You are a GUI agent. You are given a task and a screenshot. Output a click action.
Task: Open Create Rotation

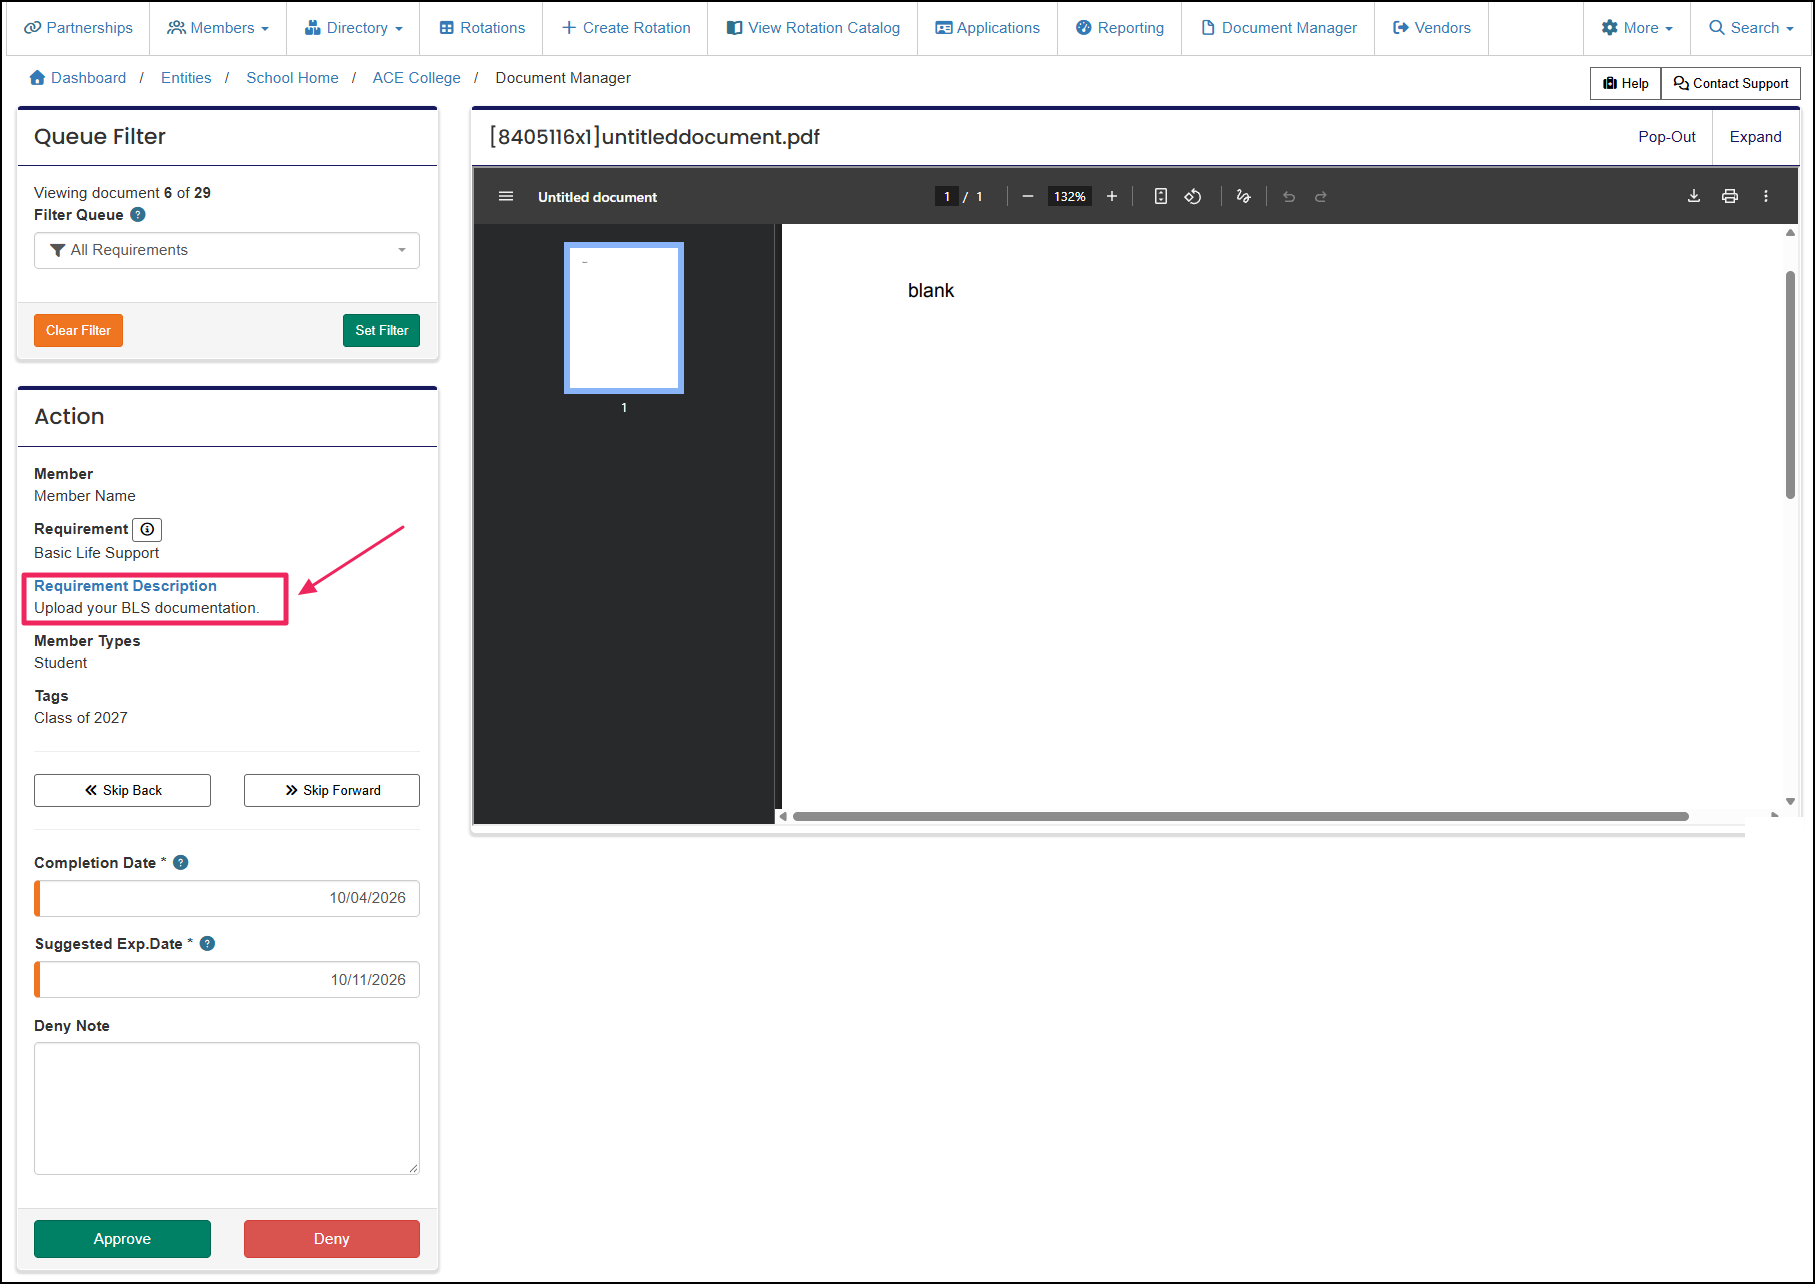tap(626, 28)
